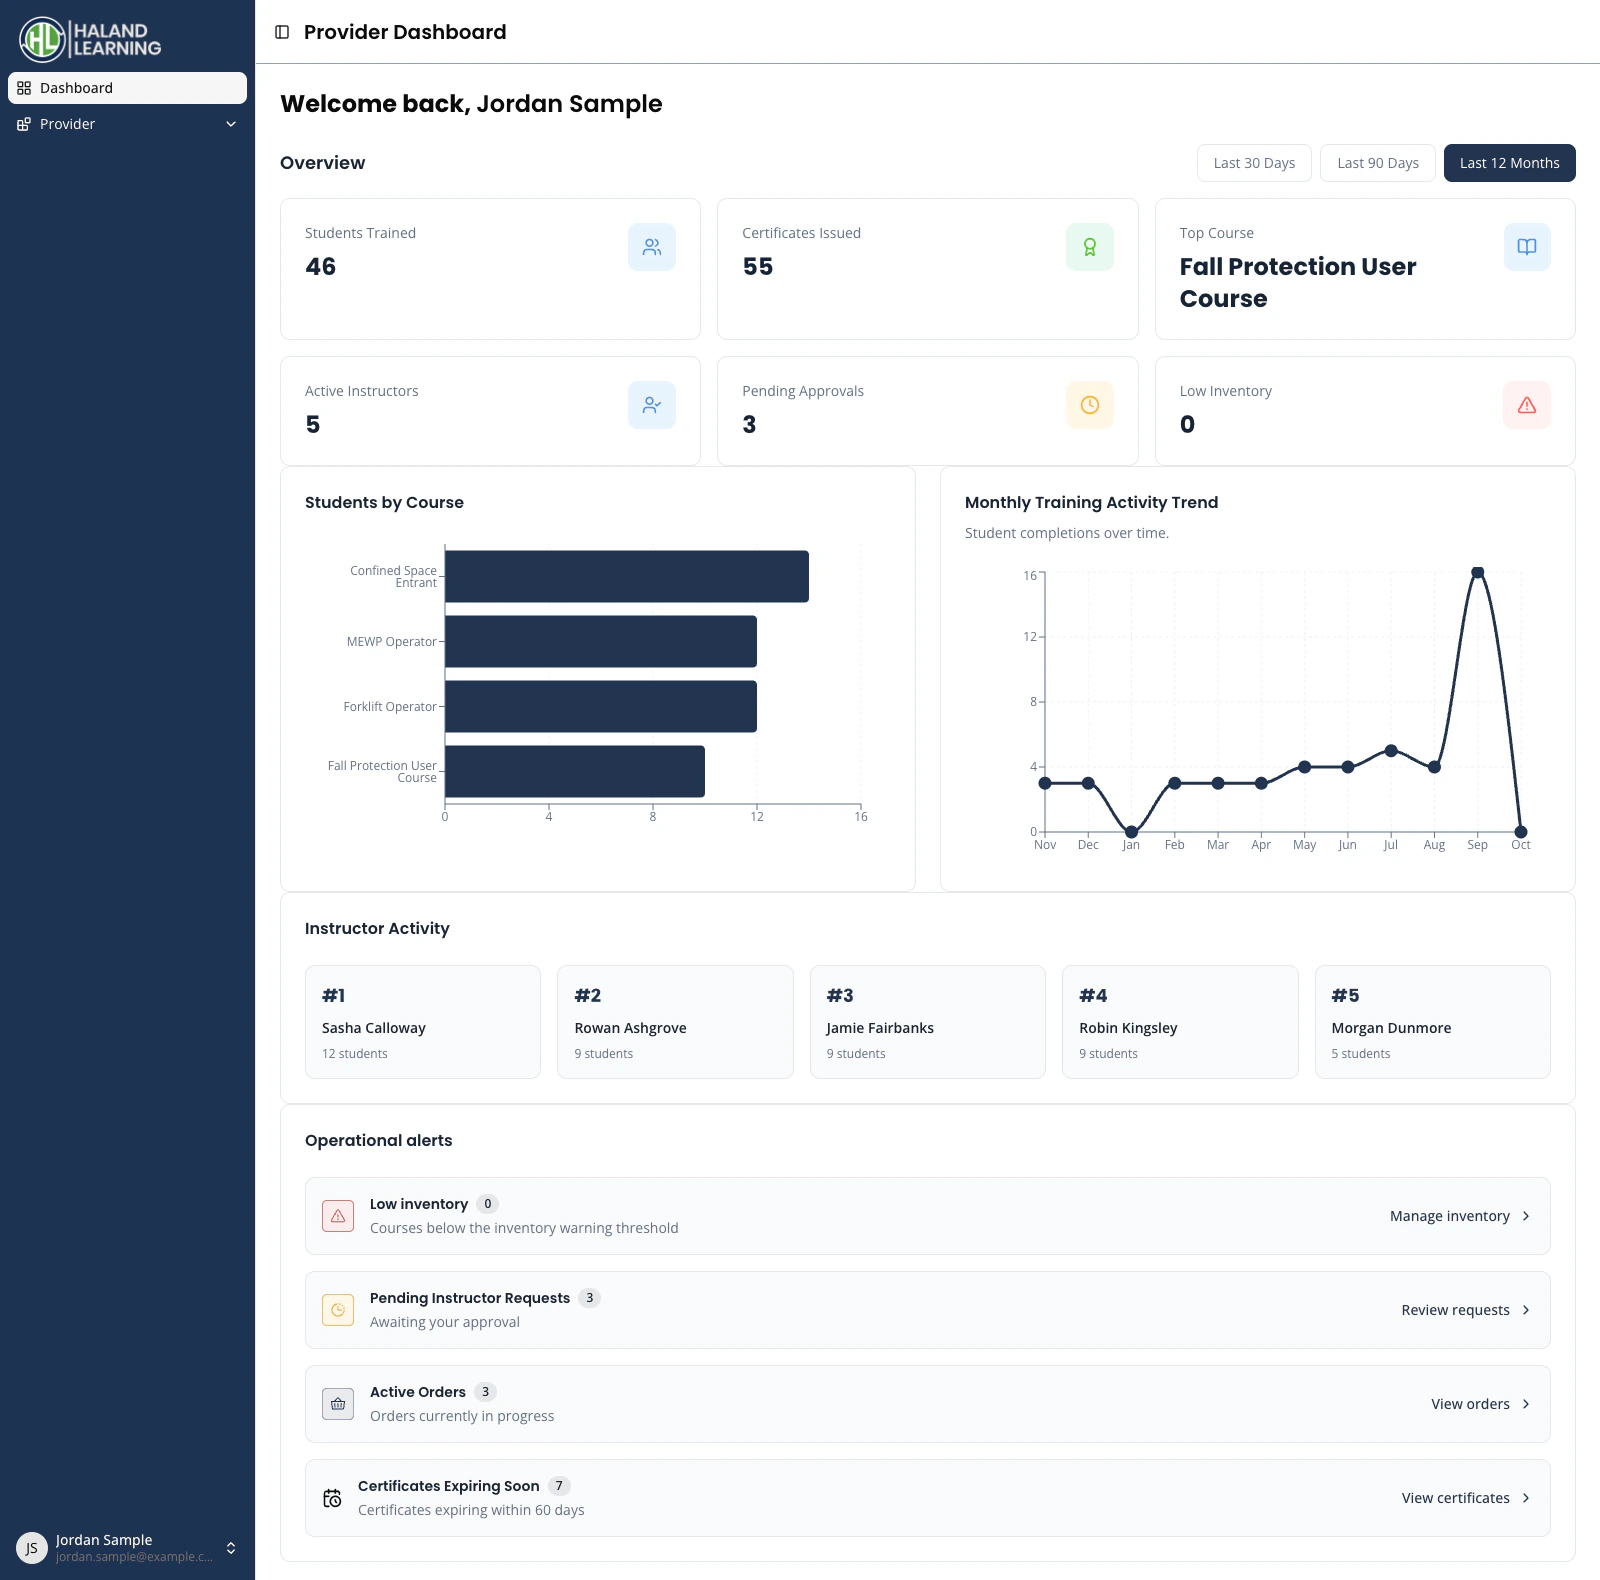
Task: Click the Sep peak data point
Action: click(x=1477, y=573)
